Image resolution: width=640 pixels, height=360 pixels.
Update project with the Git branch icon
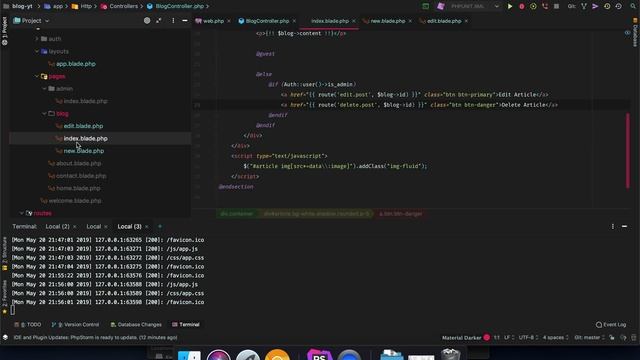584,6
